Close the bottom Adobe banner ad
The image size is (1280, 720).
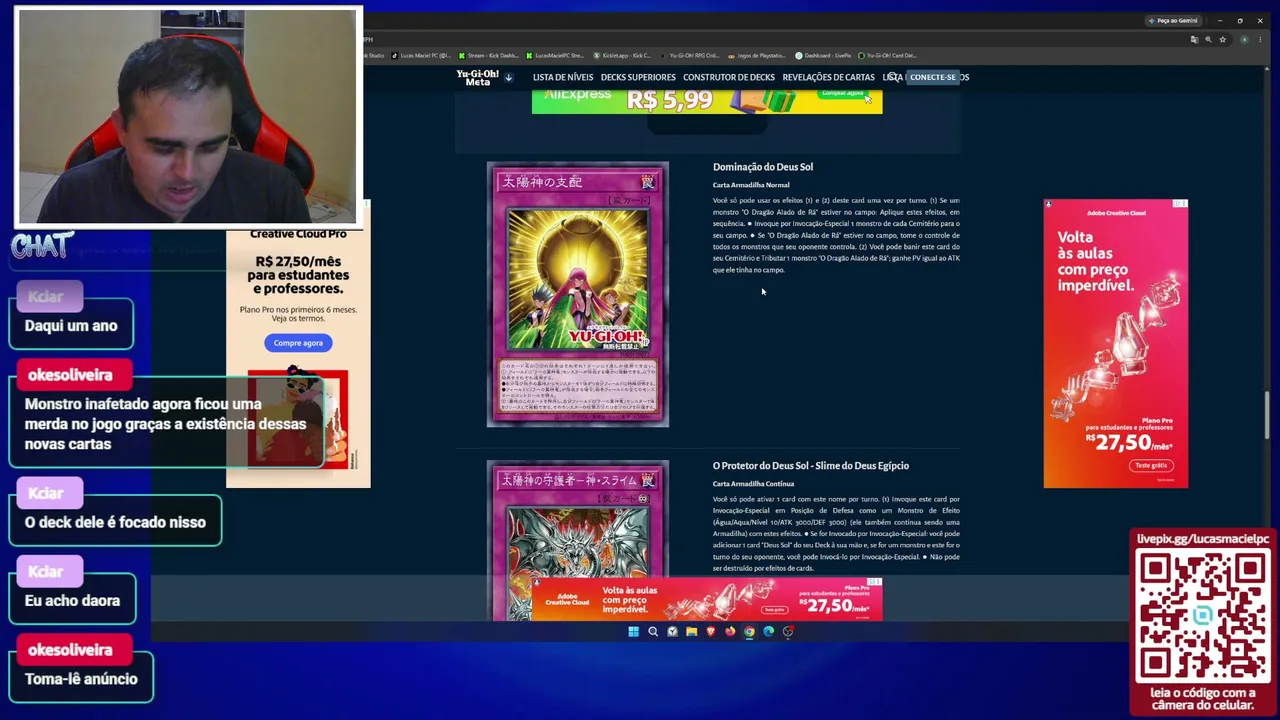pos(876,582)
